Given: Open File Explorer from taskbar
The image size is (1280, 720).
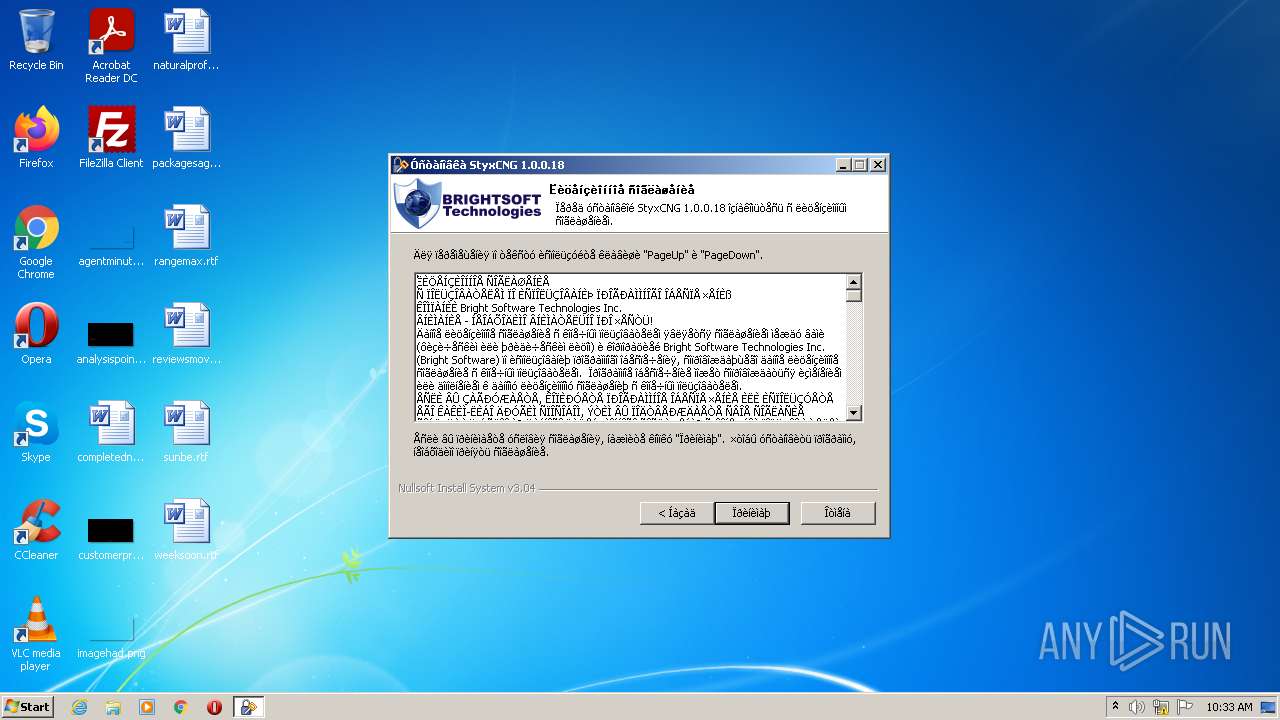Looking at the screenshot, I should pyautogui.click(x=113, y=707).
